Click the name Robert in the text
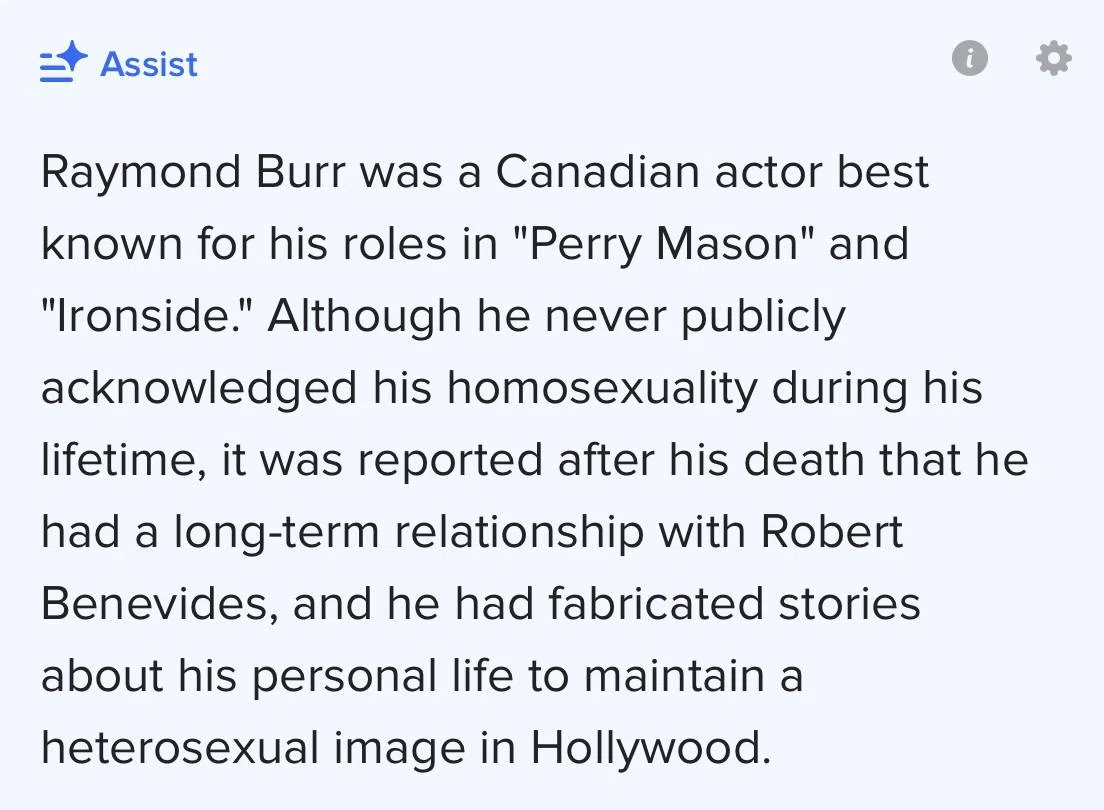This screenshot has width=1104, height=810. pos(832,531)
